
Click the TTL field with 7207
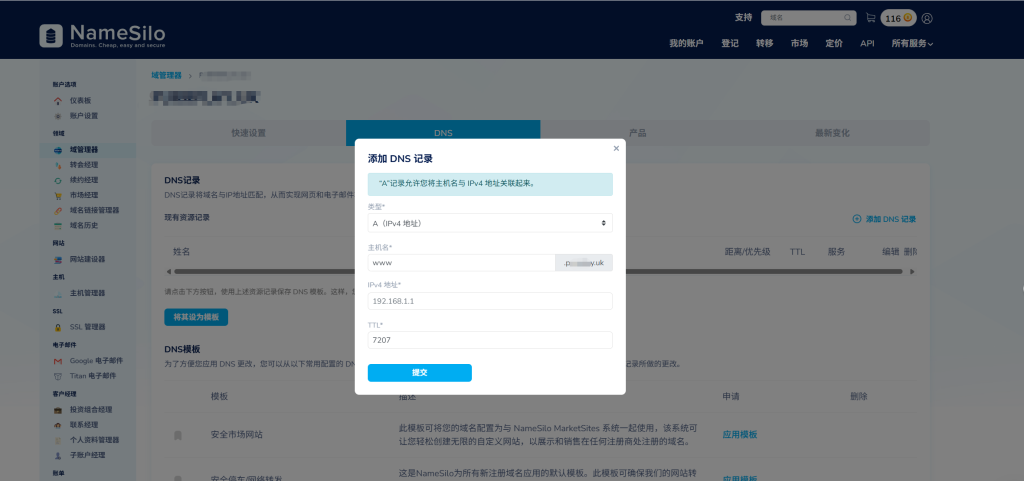click(x=490, y=340)
